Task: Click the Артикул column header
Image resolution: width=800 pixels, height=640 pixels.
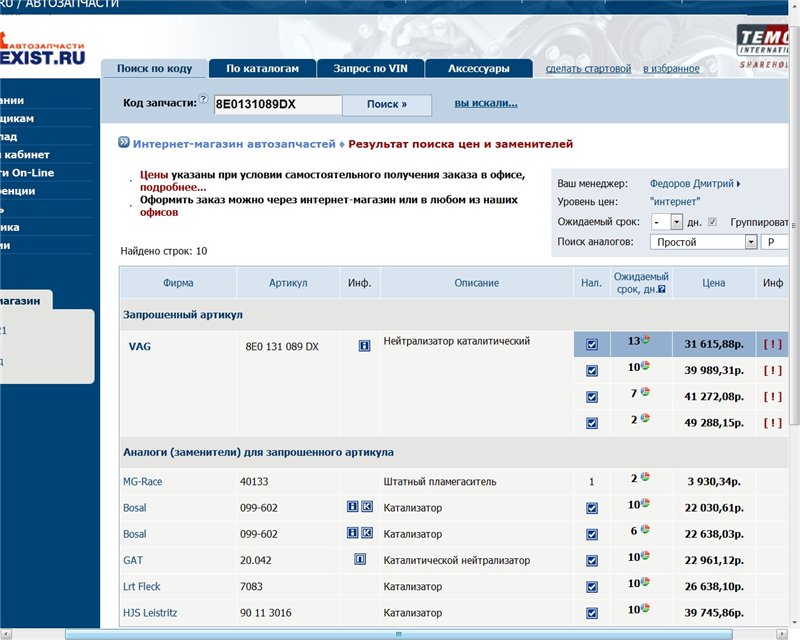Action: (288, 283)
